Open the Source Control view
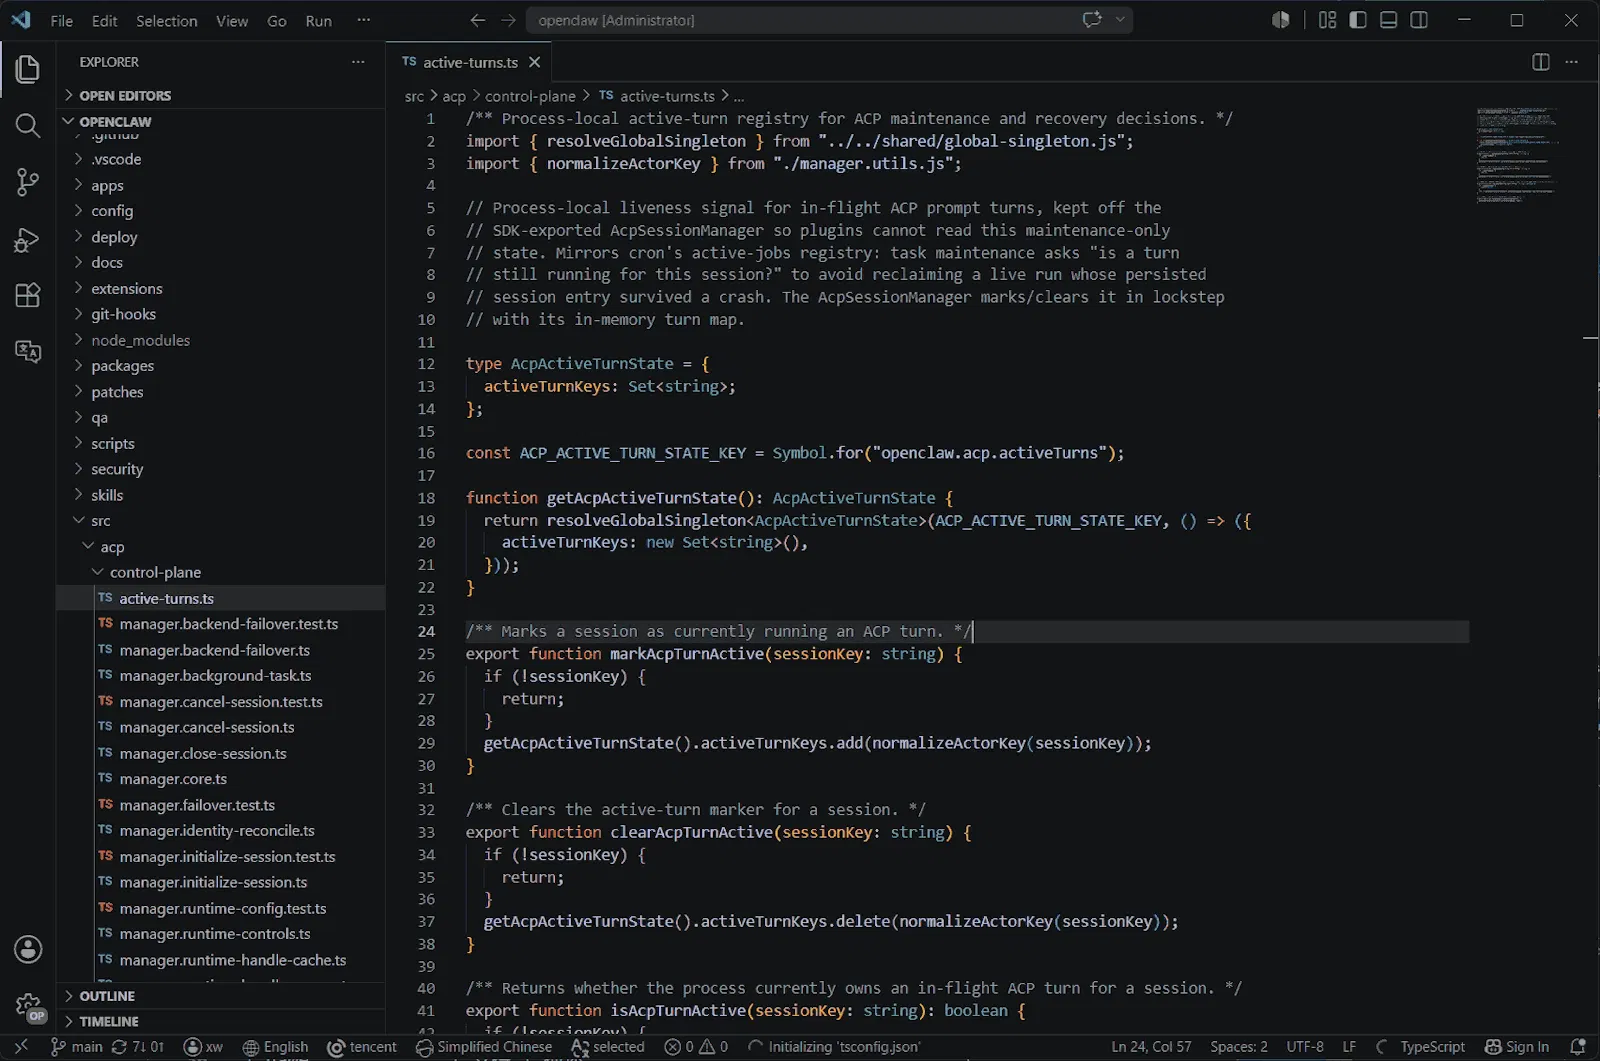This screenshot has width=1600, height=1061. (28, 182)
